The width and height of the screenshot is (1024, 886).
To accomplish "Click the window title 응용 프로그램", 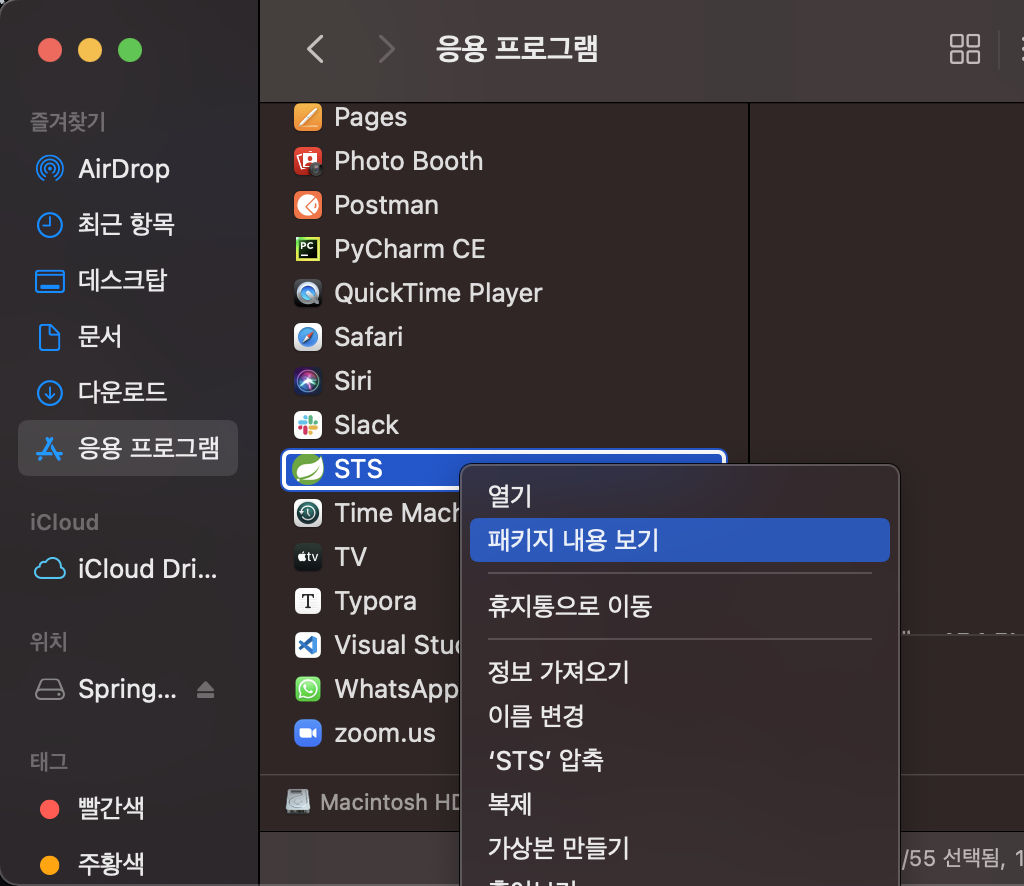I will (517, 49).
